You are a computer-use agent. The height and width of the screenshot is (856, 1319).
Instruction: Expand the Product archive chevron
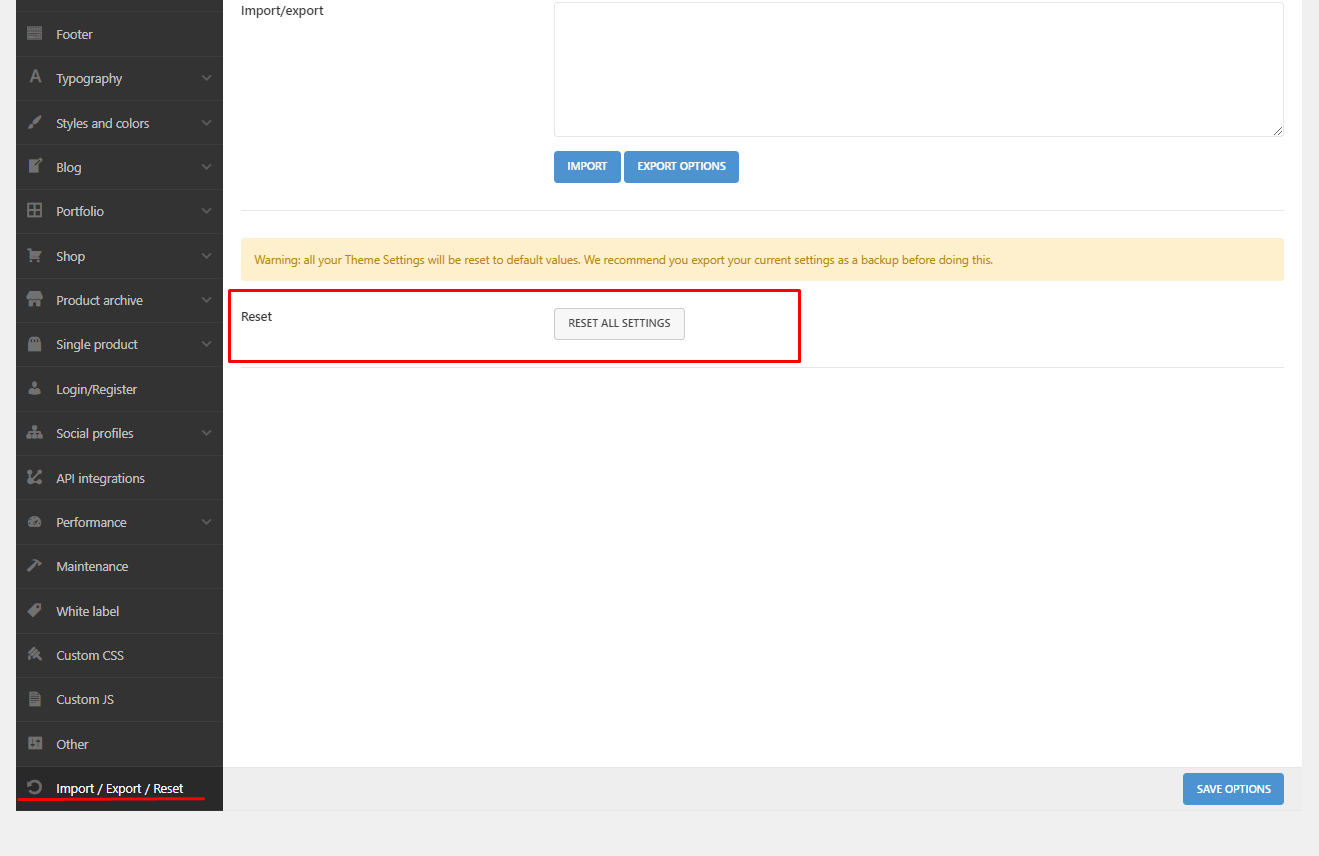click(206, 300)
